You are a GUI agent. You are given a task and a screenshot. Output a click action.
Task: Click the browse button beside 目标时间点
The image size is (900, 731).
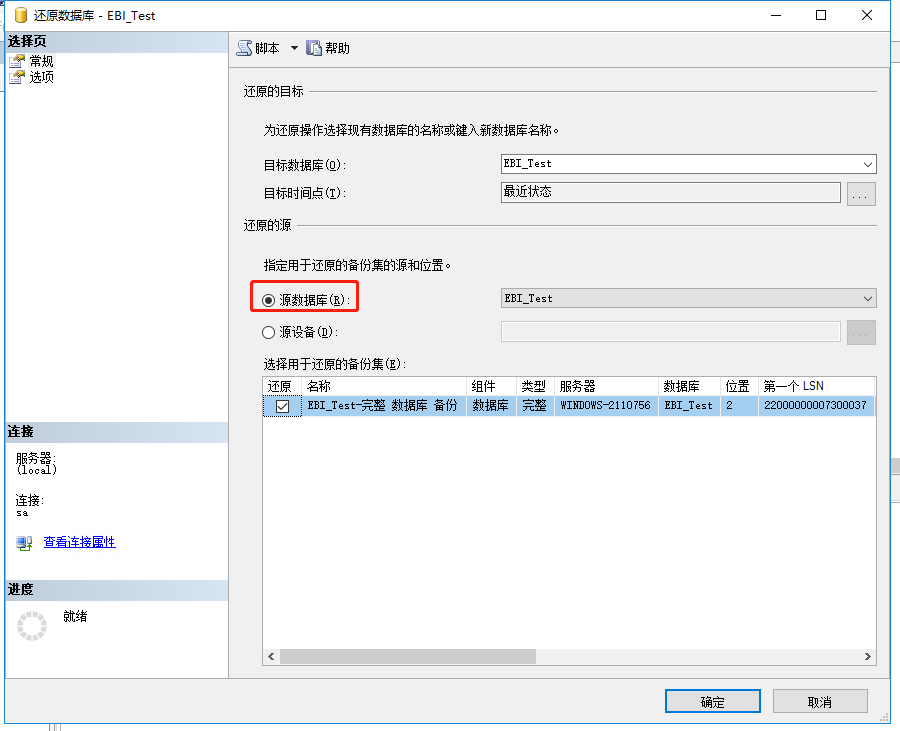[x=860, y=193]
